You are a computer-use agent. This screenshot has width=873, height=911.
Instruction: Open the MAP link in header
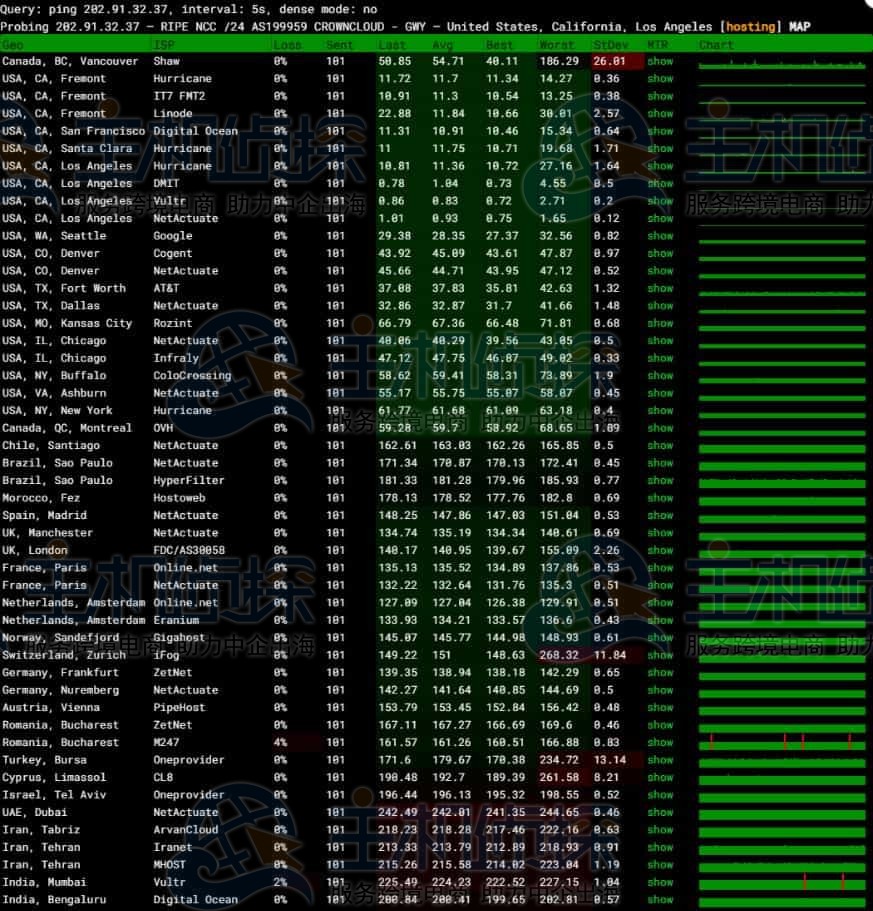coord(800,26)
